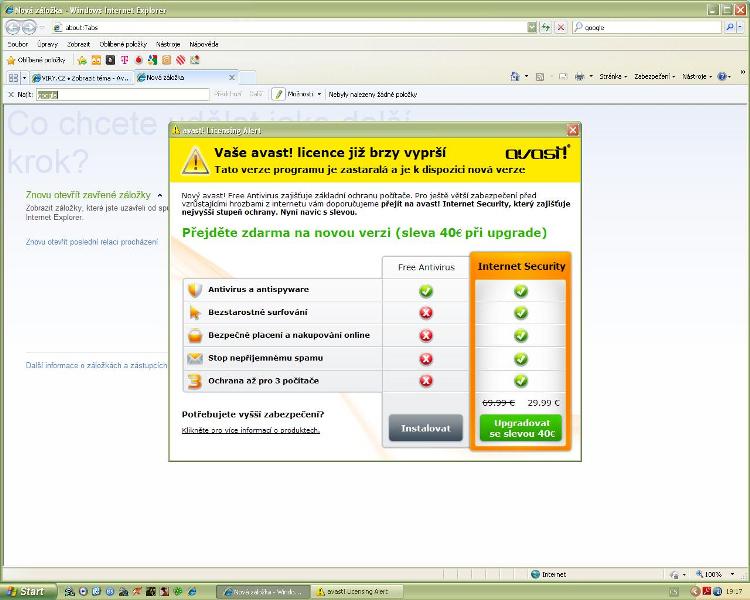Click the IE Back navigation arrow
The width and height of the screenshot is (750, 600).
[x=13, y=27]
